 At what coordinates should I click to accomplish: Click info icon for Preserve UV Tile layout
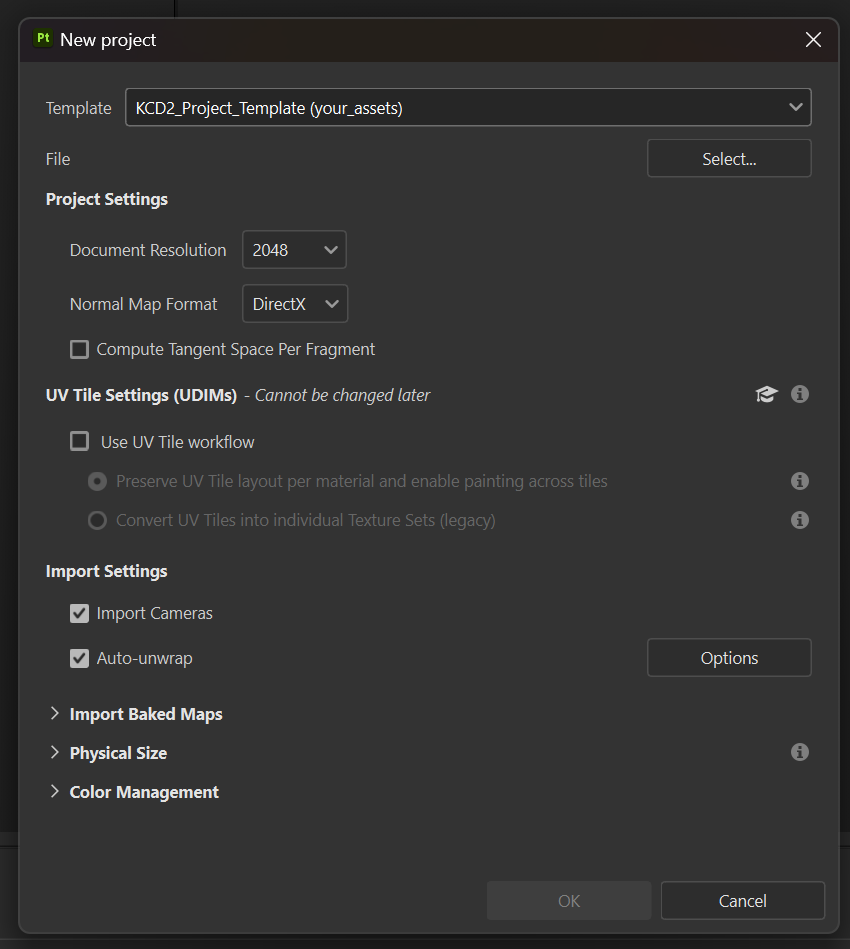coord(800,481)
